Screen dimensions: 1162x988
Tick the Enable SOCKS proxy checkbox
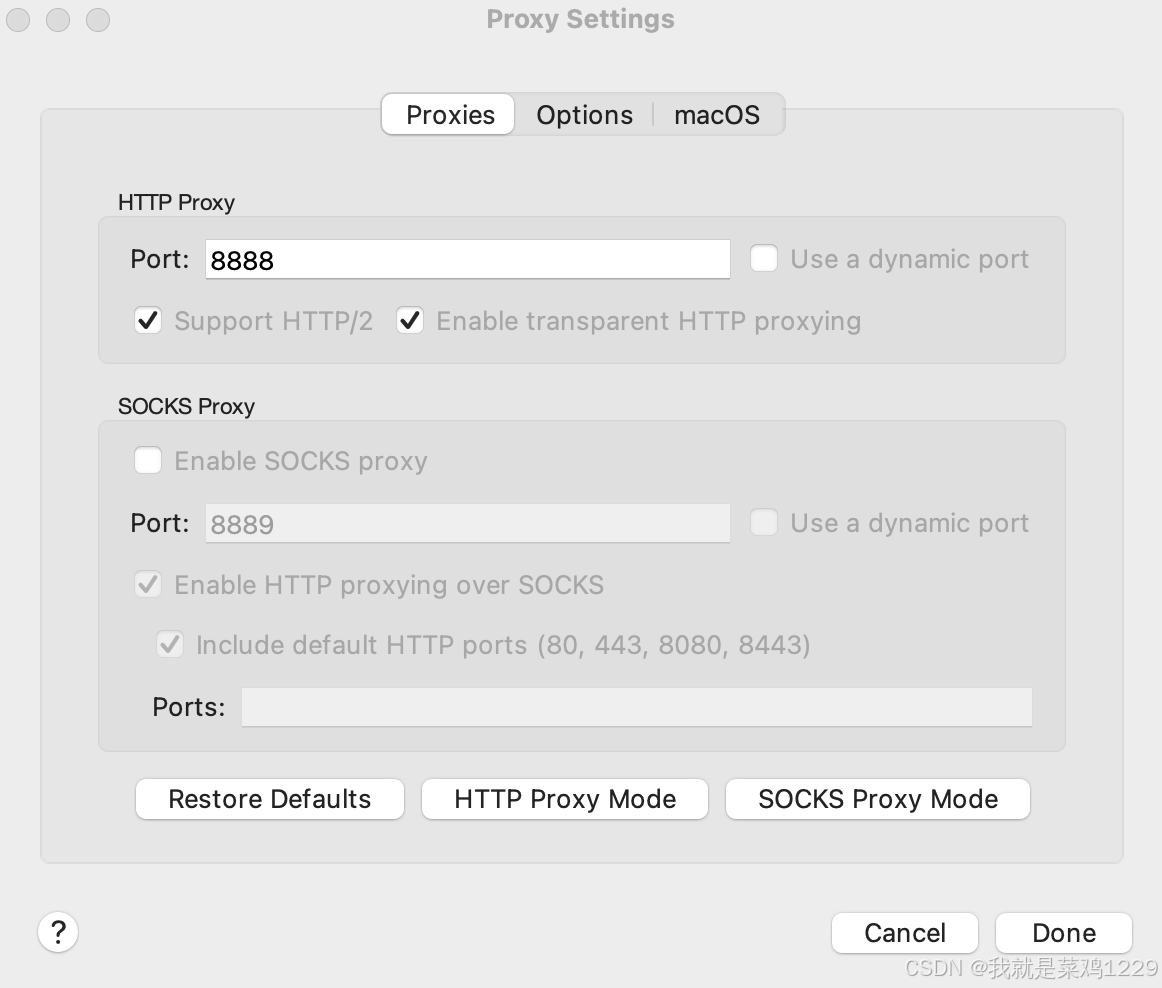tap(147, 460)
